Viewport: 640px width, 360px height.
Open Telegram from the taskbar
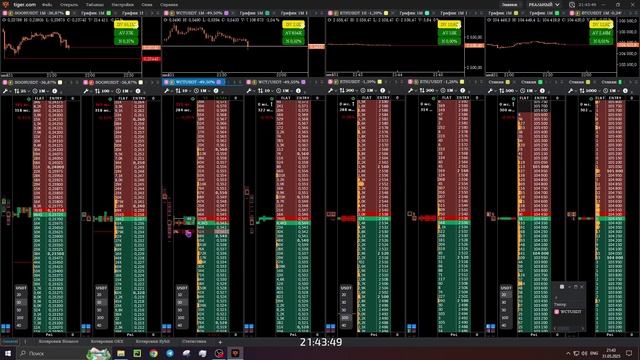tap(170, 353)
